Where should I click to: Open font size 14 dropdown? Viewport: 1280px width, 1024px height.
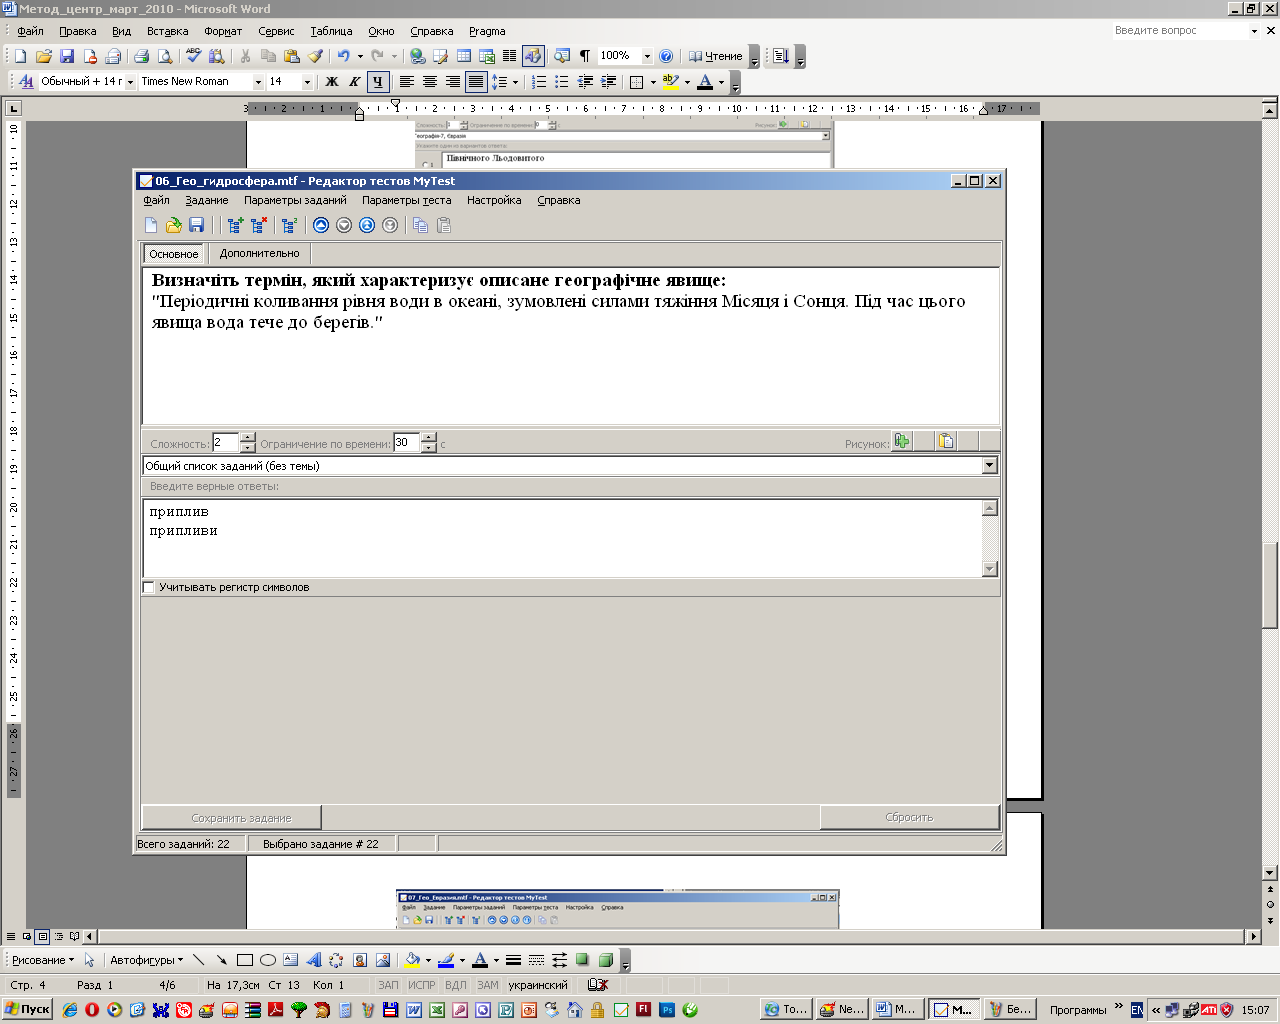(307, 82)
